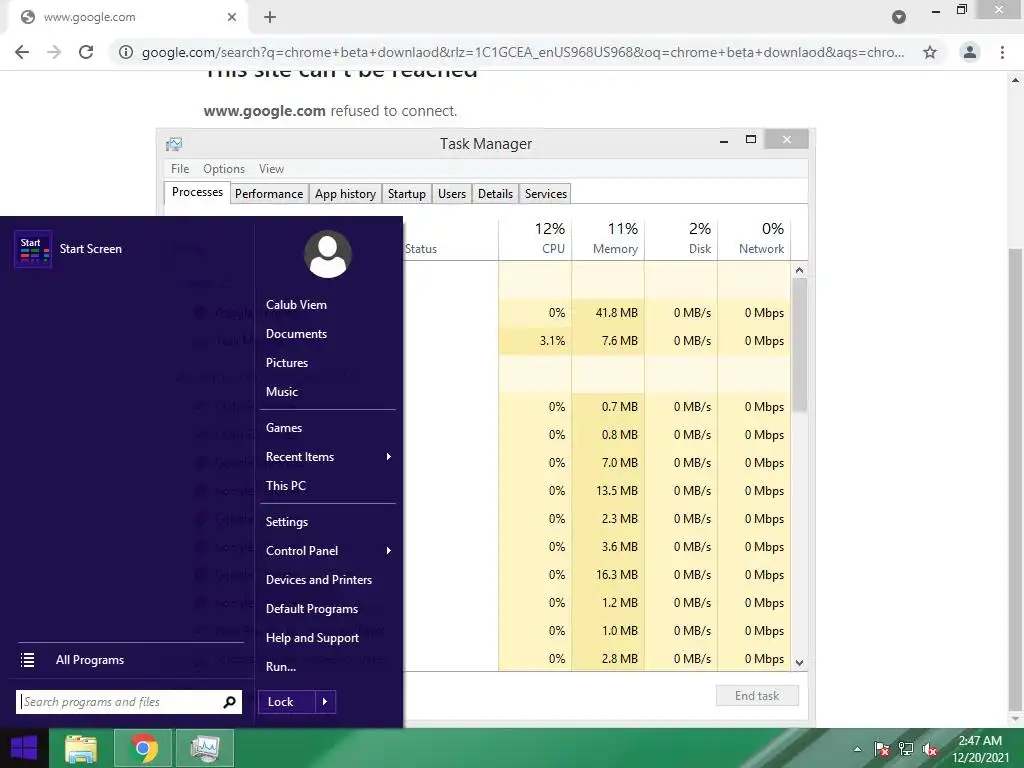Open Pictures from Start menu
Screen dimensions: 1024x768
[287, 362]
